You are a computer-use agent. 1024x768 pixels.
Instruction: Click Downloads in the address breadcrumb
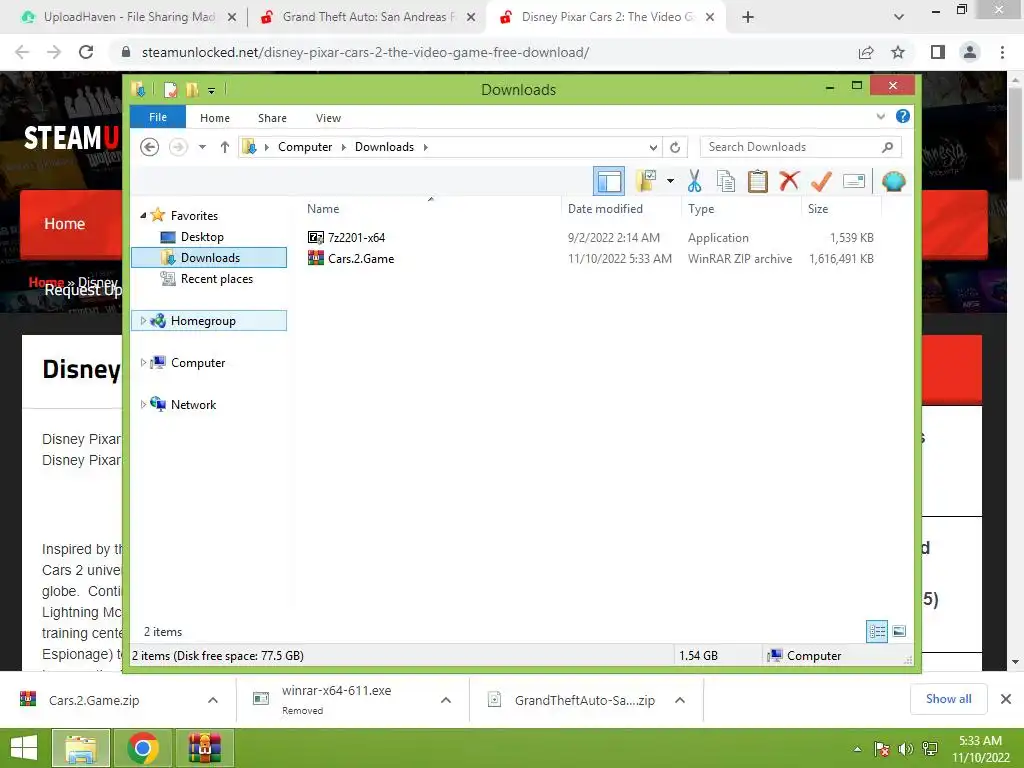point(384,147)
